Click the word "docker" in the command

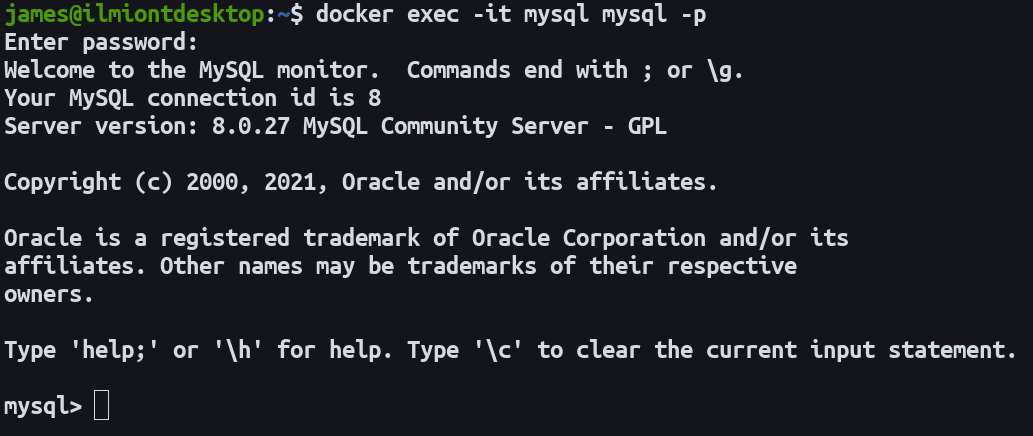pos(354,16)
